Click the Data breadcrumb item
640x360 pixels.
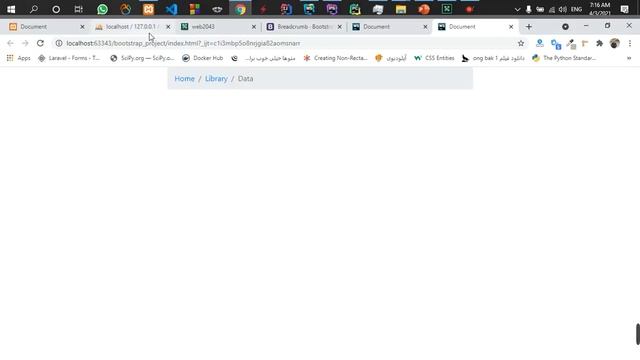pos(245,78)
